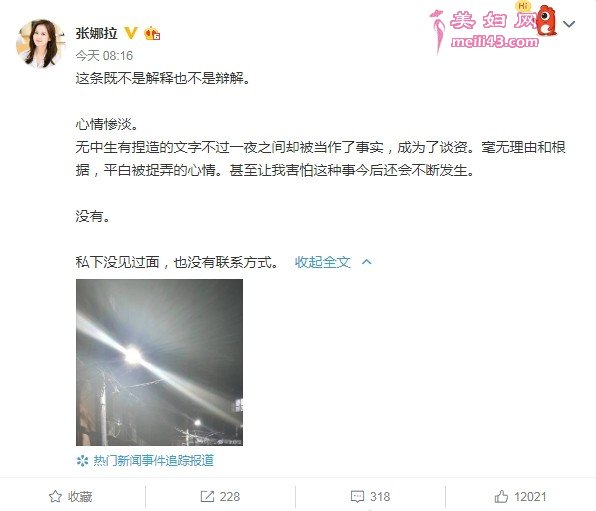Open the post timestamp 今天 08:16
Viewport: 596px width, 511px height.
click(x=104, y=56)
